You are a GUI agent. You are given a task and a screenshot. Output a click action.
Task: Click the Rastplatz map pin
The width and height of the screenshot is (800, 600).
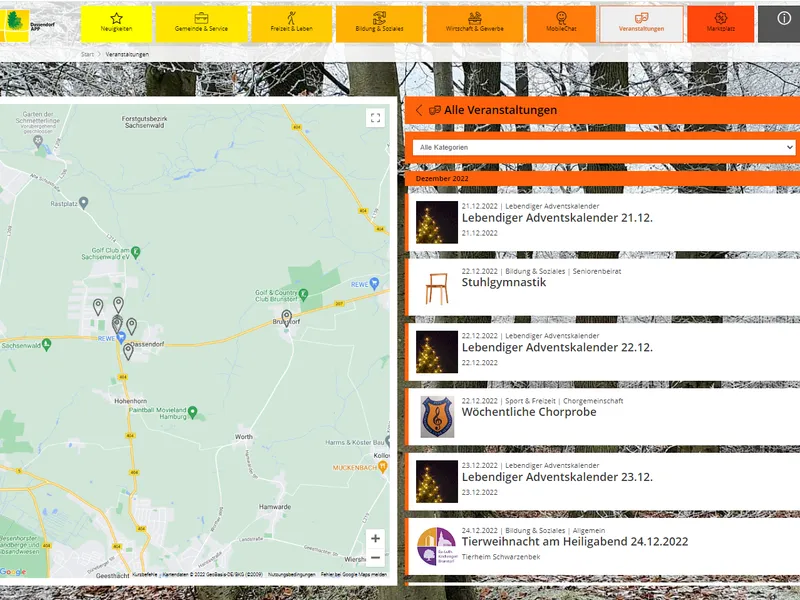click(84, 203)
